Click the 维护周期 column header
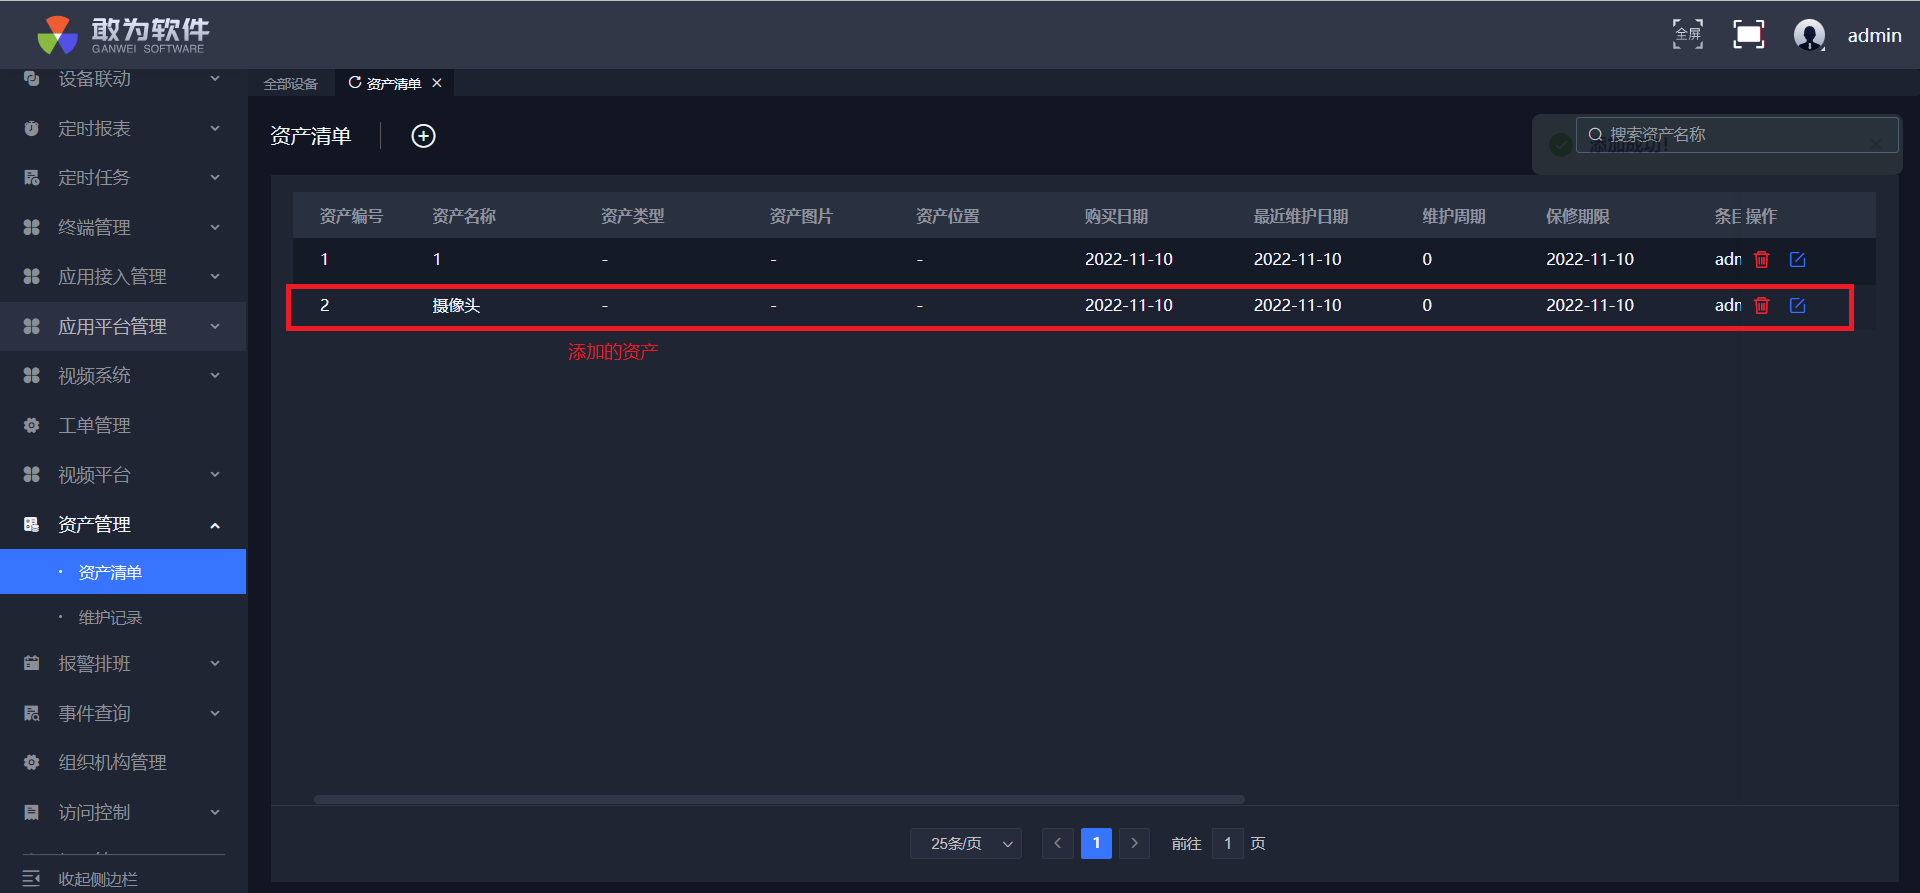The height and width of the screenshot is (893, 1920). tap(1454, 216)
